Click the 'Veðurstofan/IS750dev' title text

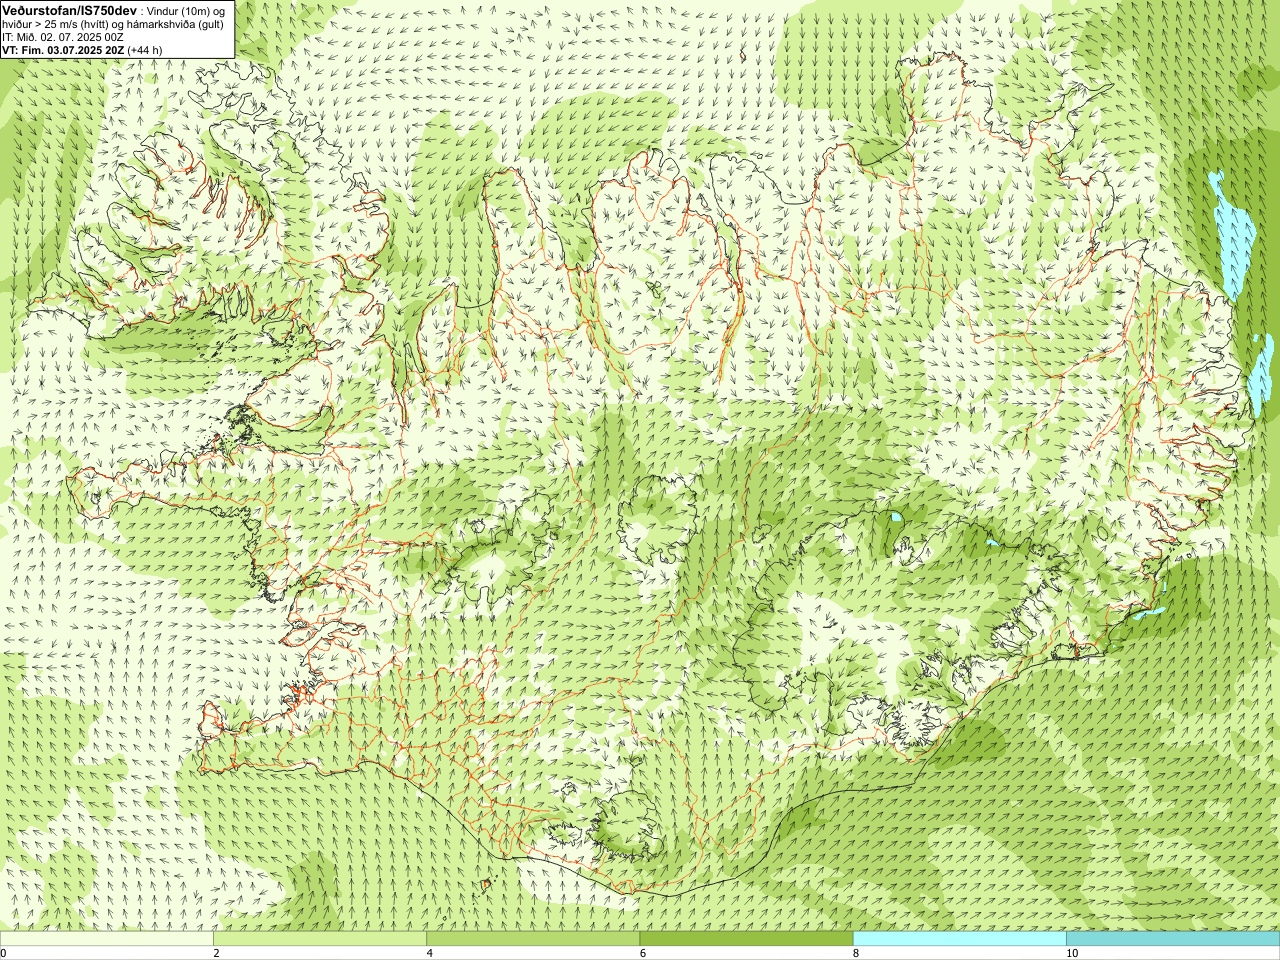70,10
